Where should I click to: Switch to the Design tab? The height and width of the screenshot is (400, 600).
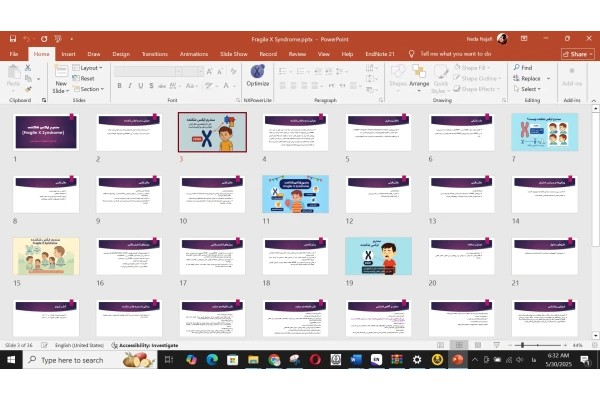pos(121,54)
